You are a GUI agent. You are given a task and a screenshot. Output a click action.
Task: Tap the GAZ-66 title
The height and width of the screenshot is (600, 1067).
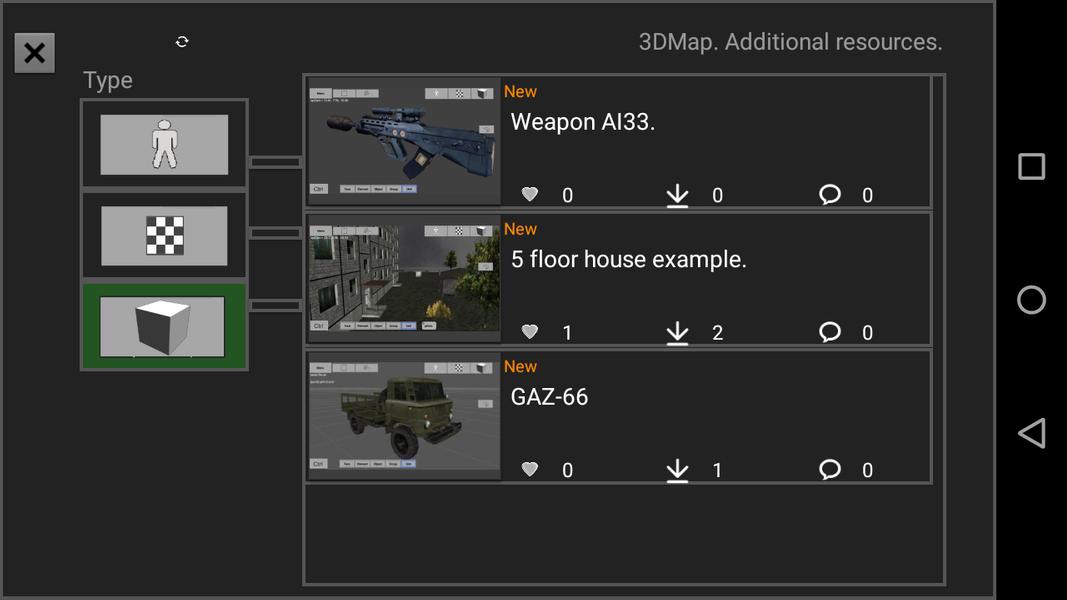(549, 397)
